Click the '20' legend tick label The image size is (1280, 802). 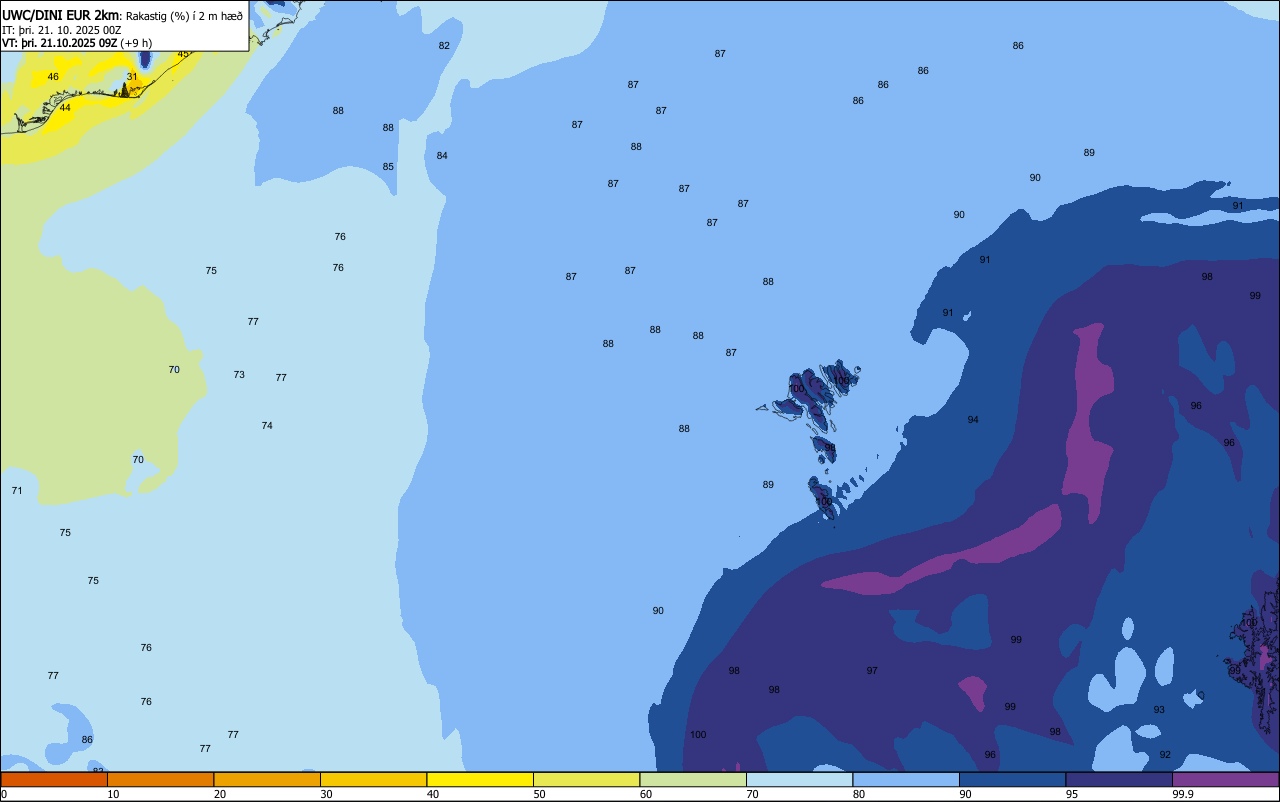point(220,794)
